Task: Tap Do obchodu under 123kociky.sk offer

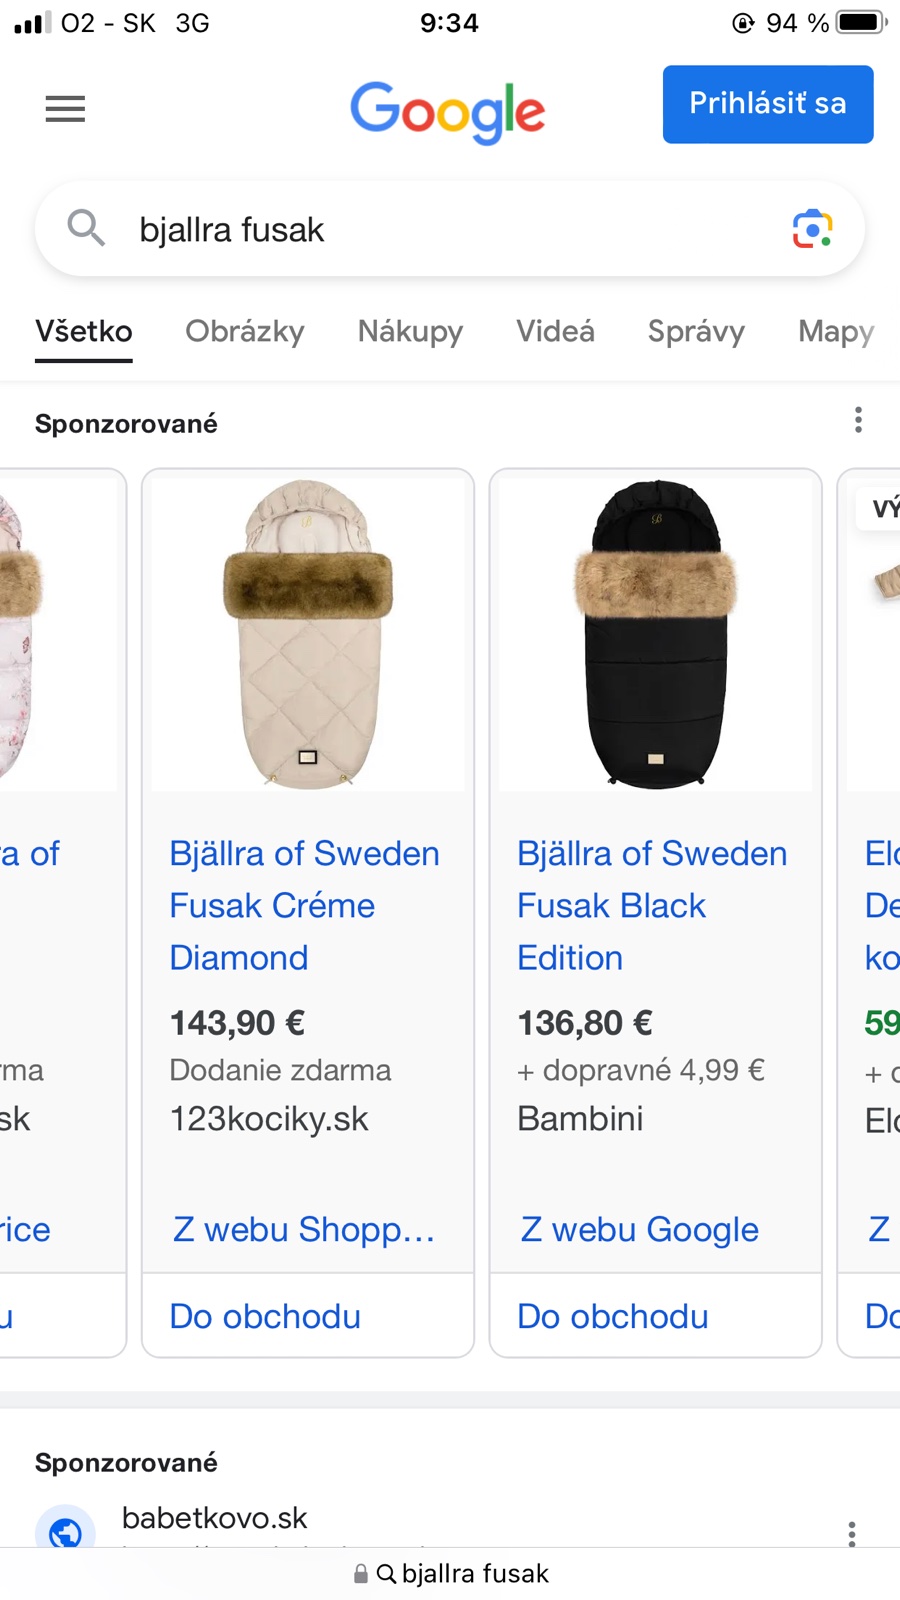Action: [x=265, y=1316]
